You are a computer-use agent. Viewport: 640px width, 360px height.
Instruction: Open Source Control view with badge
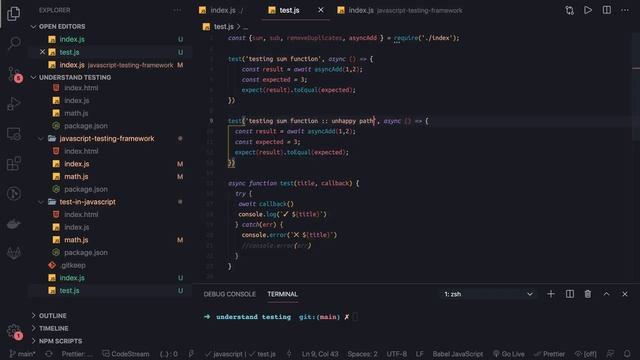pos(14,74)
